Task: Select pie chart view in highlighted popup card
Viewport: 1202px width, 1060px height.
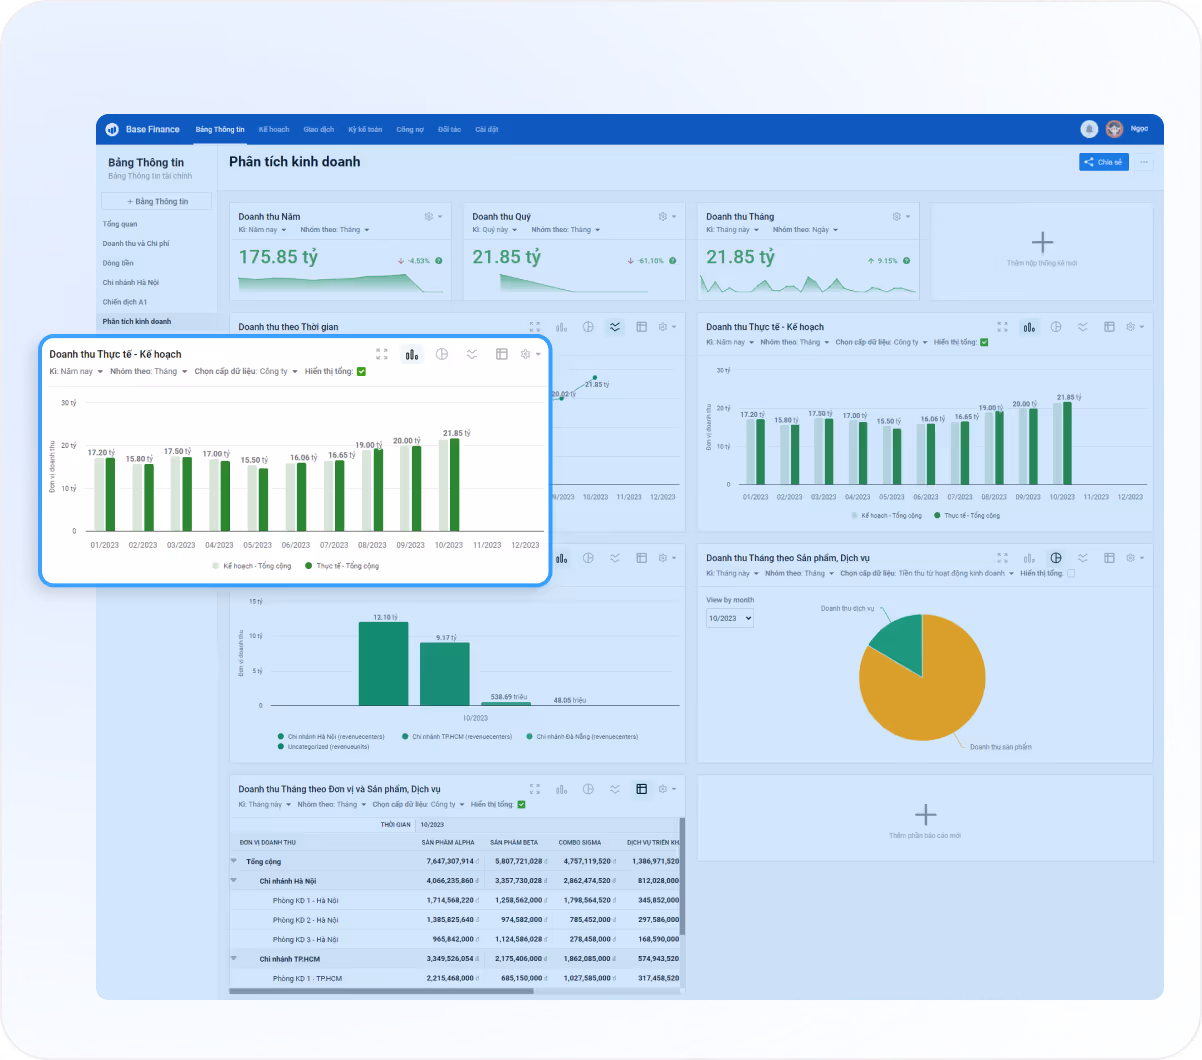Action: (x=442, y=354)
